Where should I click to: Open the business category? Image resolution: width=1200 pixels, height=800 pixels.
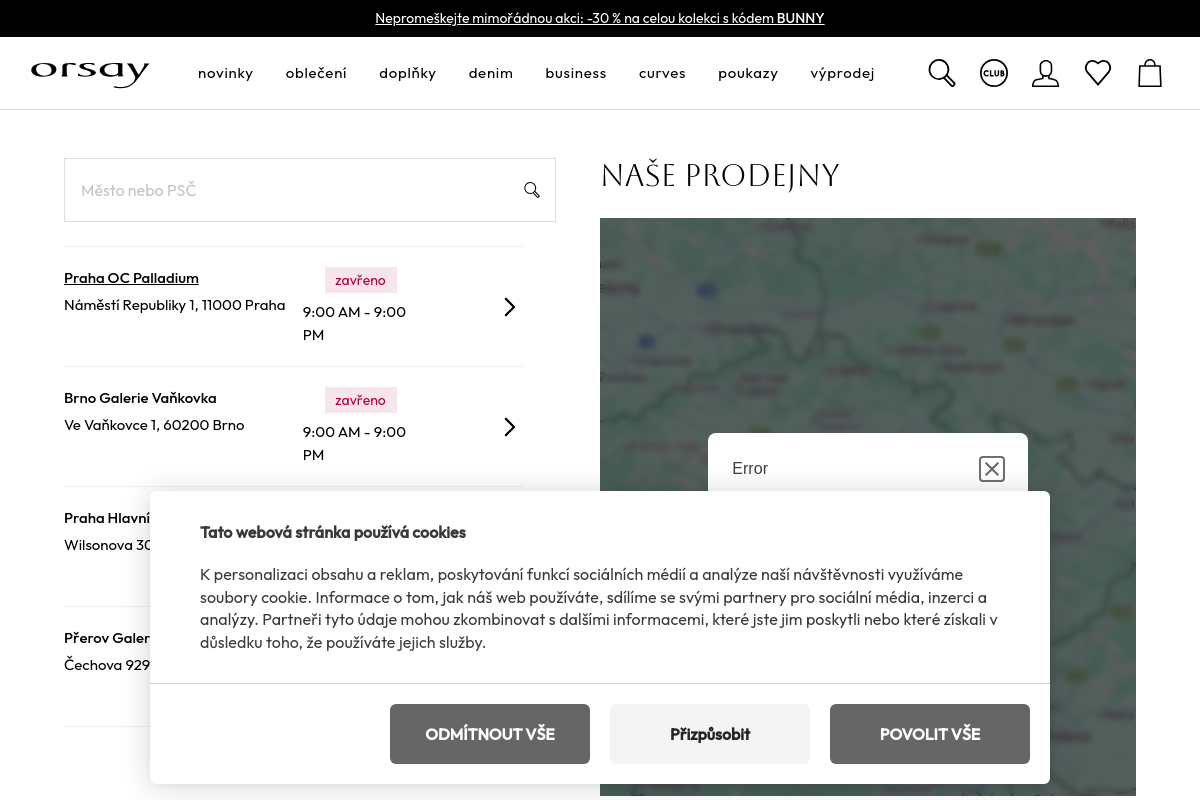[575, 73]
